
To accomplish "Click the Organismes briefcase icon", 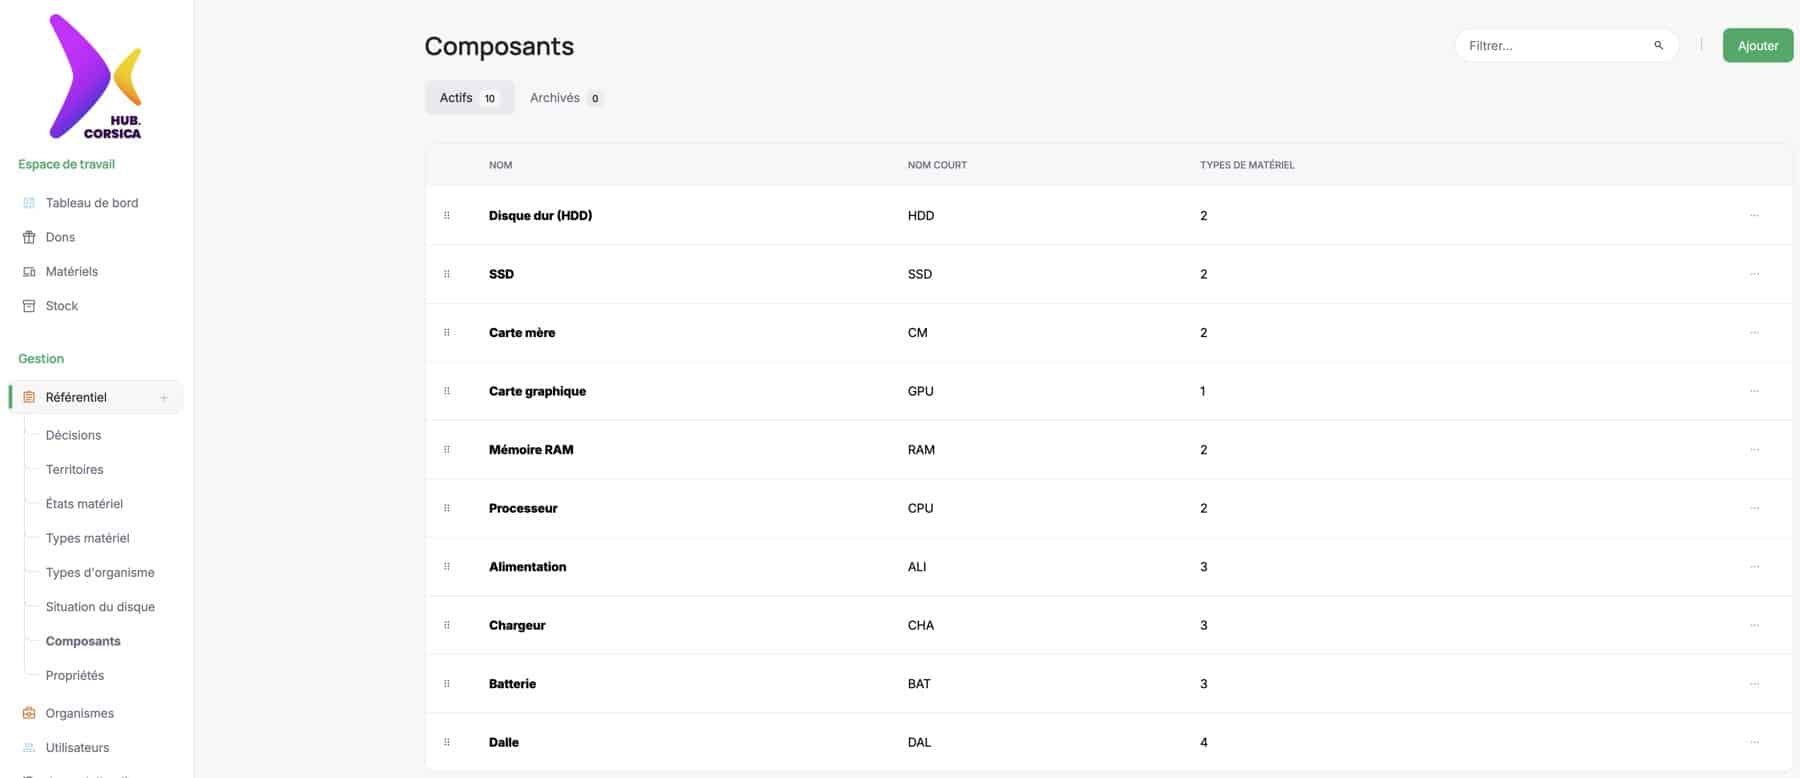I will [29, 713].
